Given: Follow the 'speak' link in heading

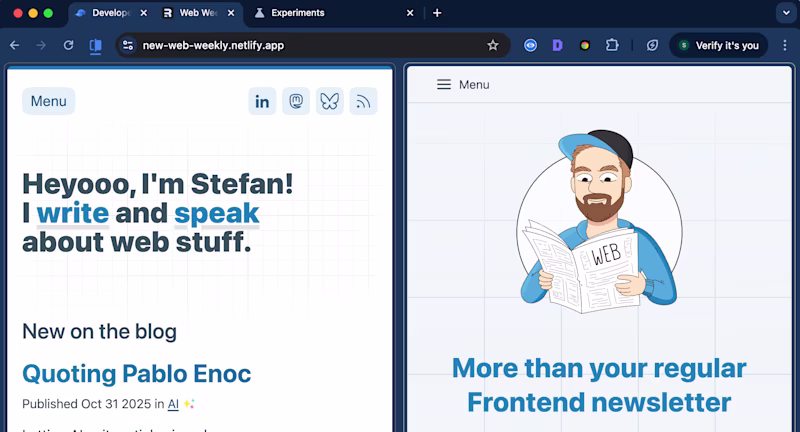Looking at the screenshot, I should pyautogui.click(x=217, y=214).
